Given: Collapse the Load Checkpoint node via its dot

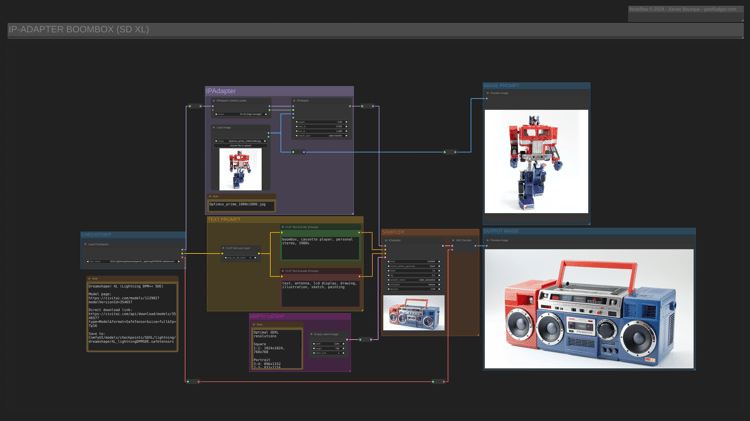Looking at the screenshot, I should tap(86, 244).
